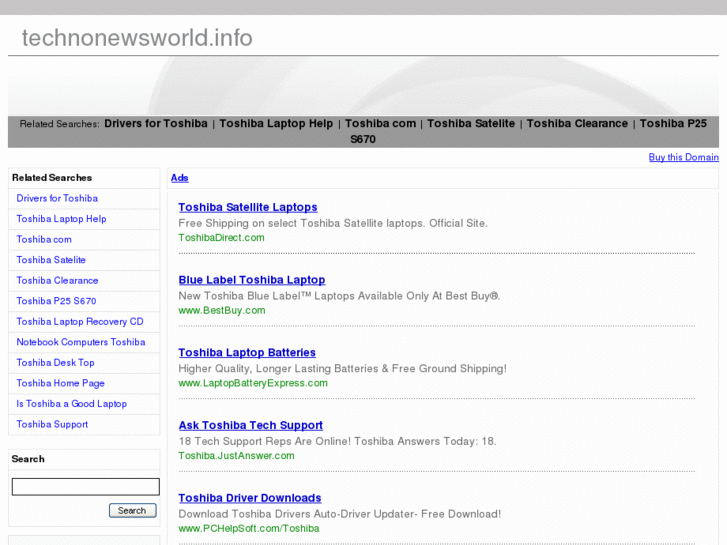Click sidebar link 'Toshiba P25 S670'
This screenshot has height=545, width=727.
point(56,301)
